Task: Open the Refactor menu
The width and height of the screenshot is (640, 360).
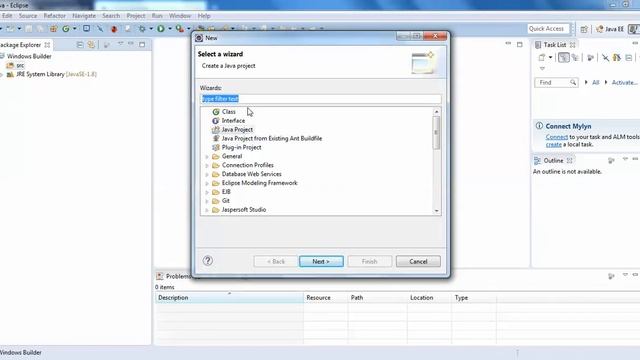Action: point(55,16)
